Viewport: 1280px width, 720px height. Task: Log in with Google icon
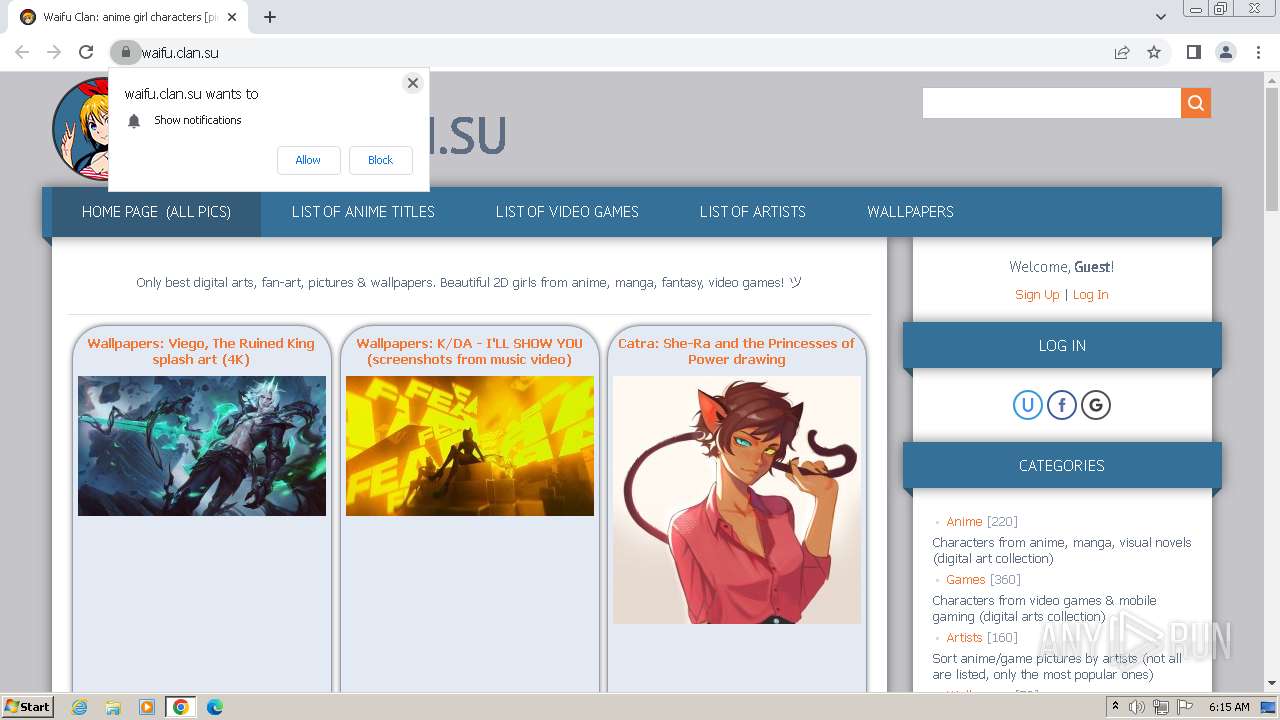point(1096,405)
